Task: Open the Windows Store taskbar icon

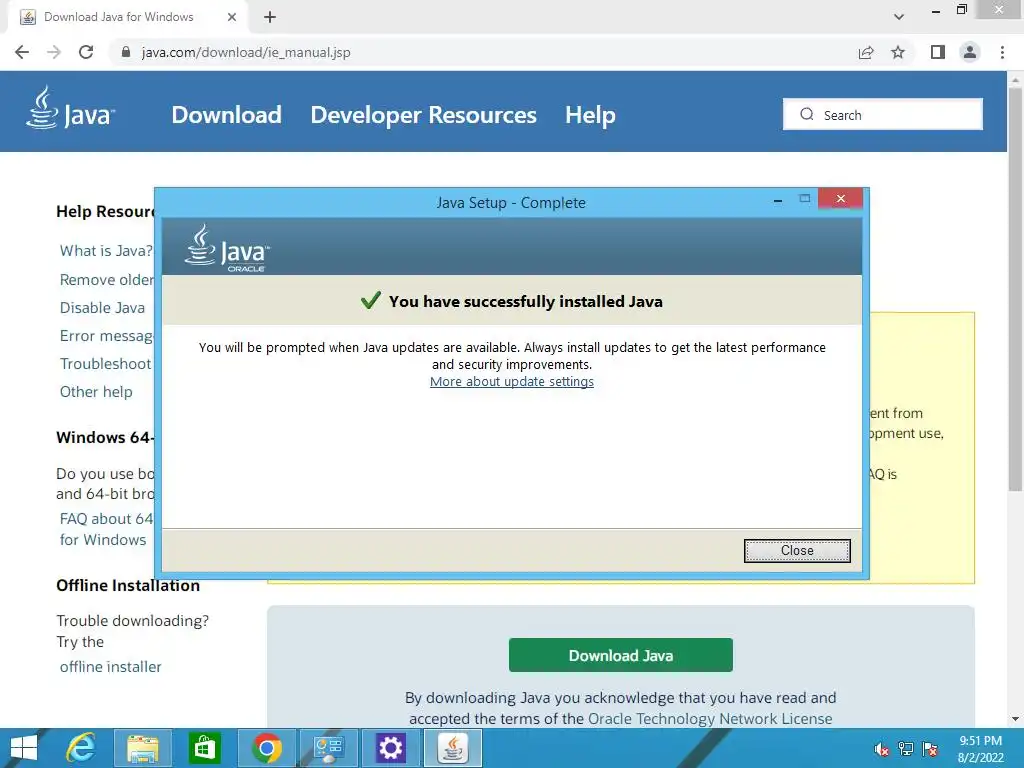Action: point(204,748)
